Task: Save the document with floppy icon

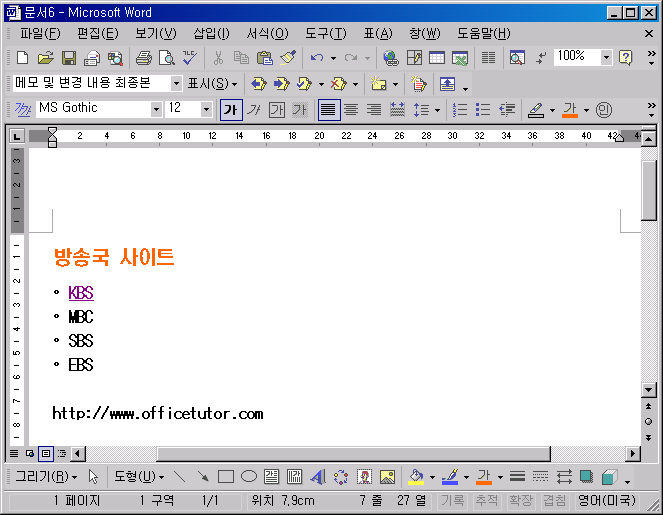Action: pos(69,58)
